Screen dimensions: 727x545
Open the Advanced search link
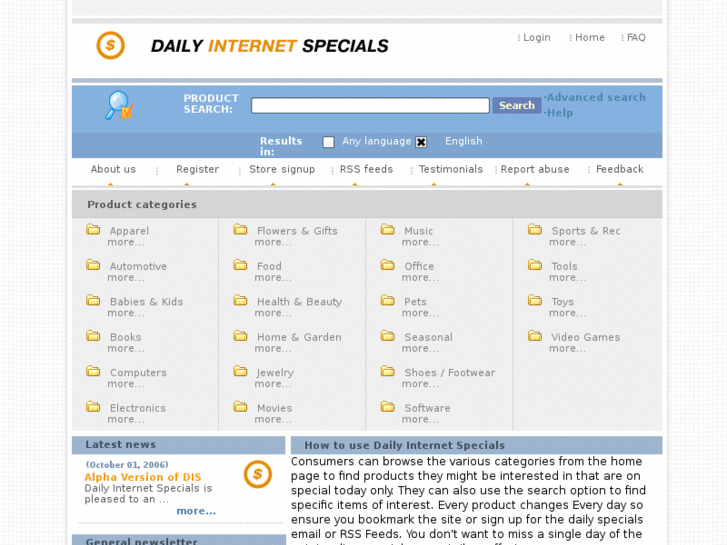click(x=596, y=97)
